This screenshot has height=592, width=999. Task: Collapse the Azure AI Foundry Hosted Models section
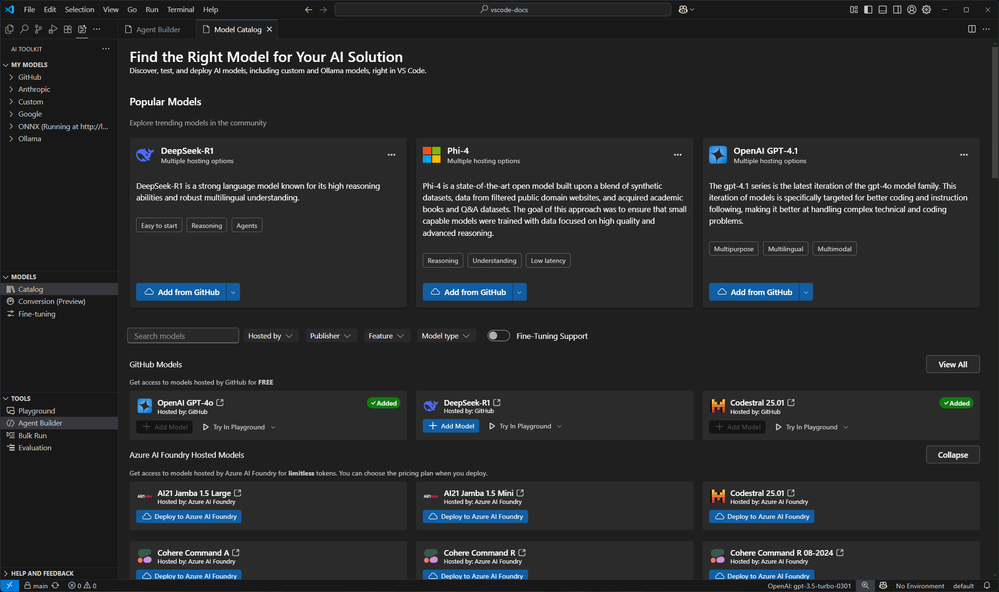click(x=952, y=455)
